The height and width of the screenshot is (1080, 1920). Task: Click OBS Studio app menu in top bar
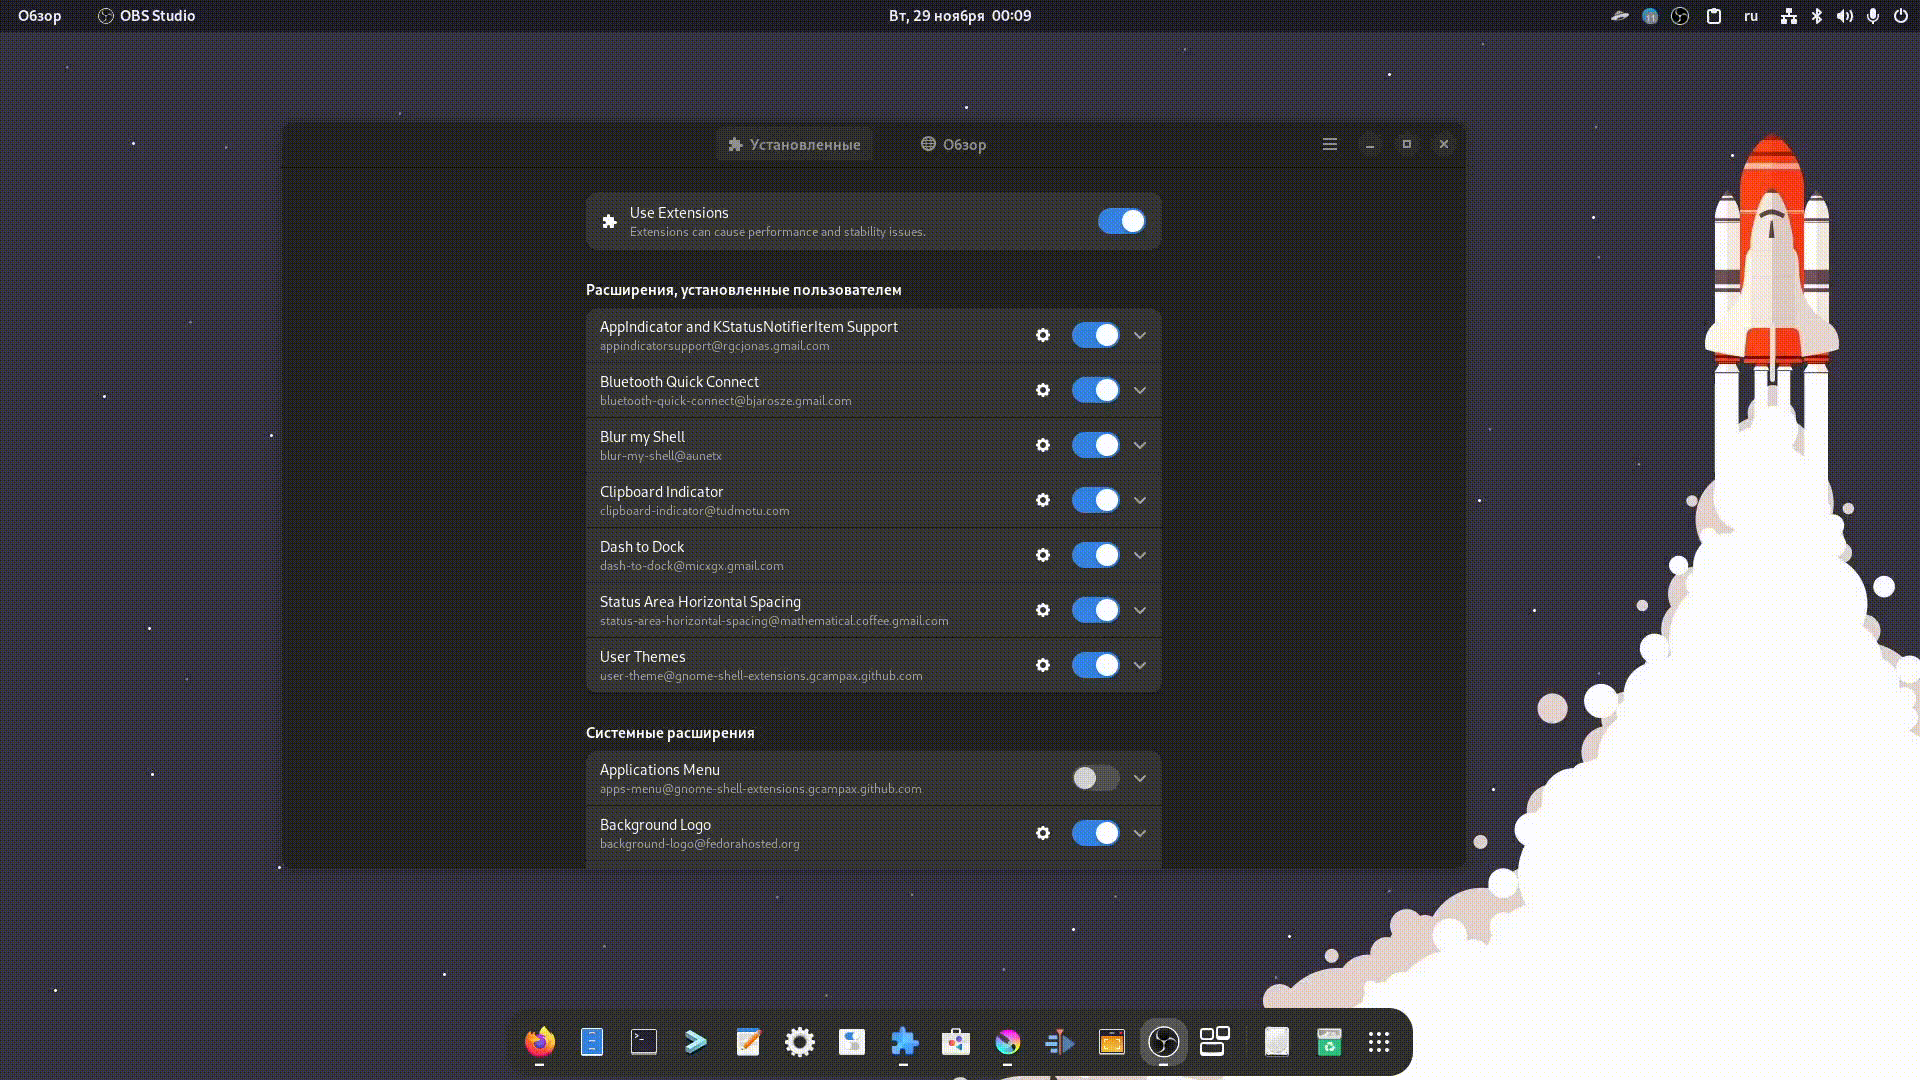[x=146, y=16]
